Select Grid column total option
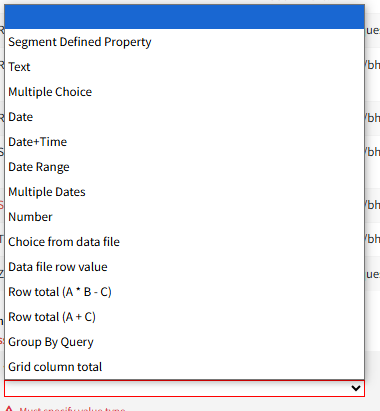This screenshot has width=380, height=411. point(184,367)
